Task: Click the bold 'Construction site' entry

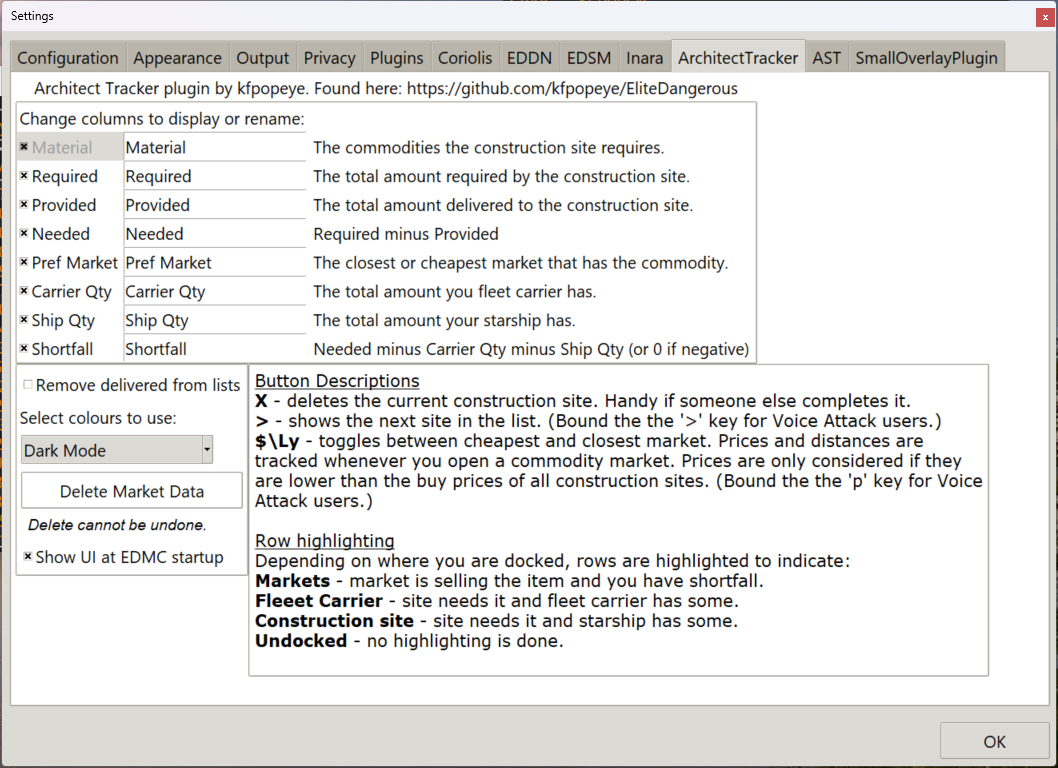Action: point(335,622)
